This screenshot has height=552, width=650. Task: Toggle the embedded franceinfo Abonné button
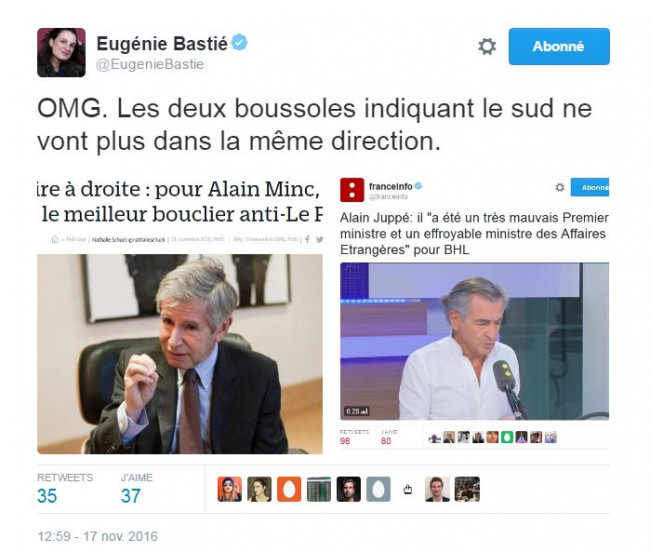590,187
